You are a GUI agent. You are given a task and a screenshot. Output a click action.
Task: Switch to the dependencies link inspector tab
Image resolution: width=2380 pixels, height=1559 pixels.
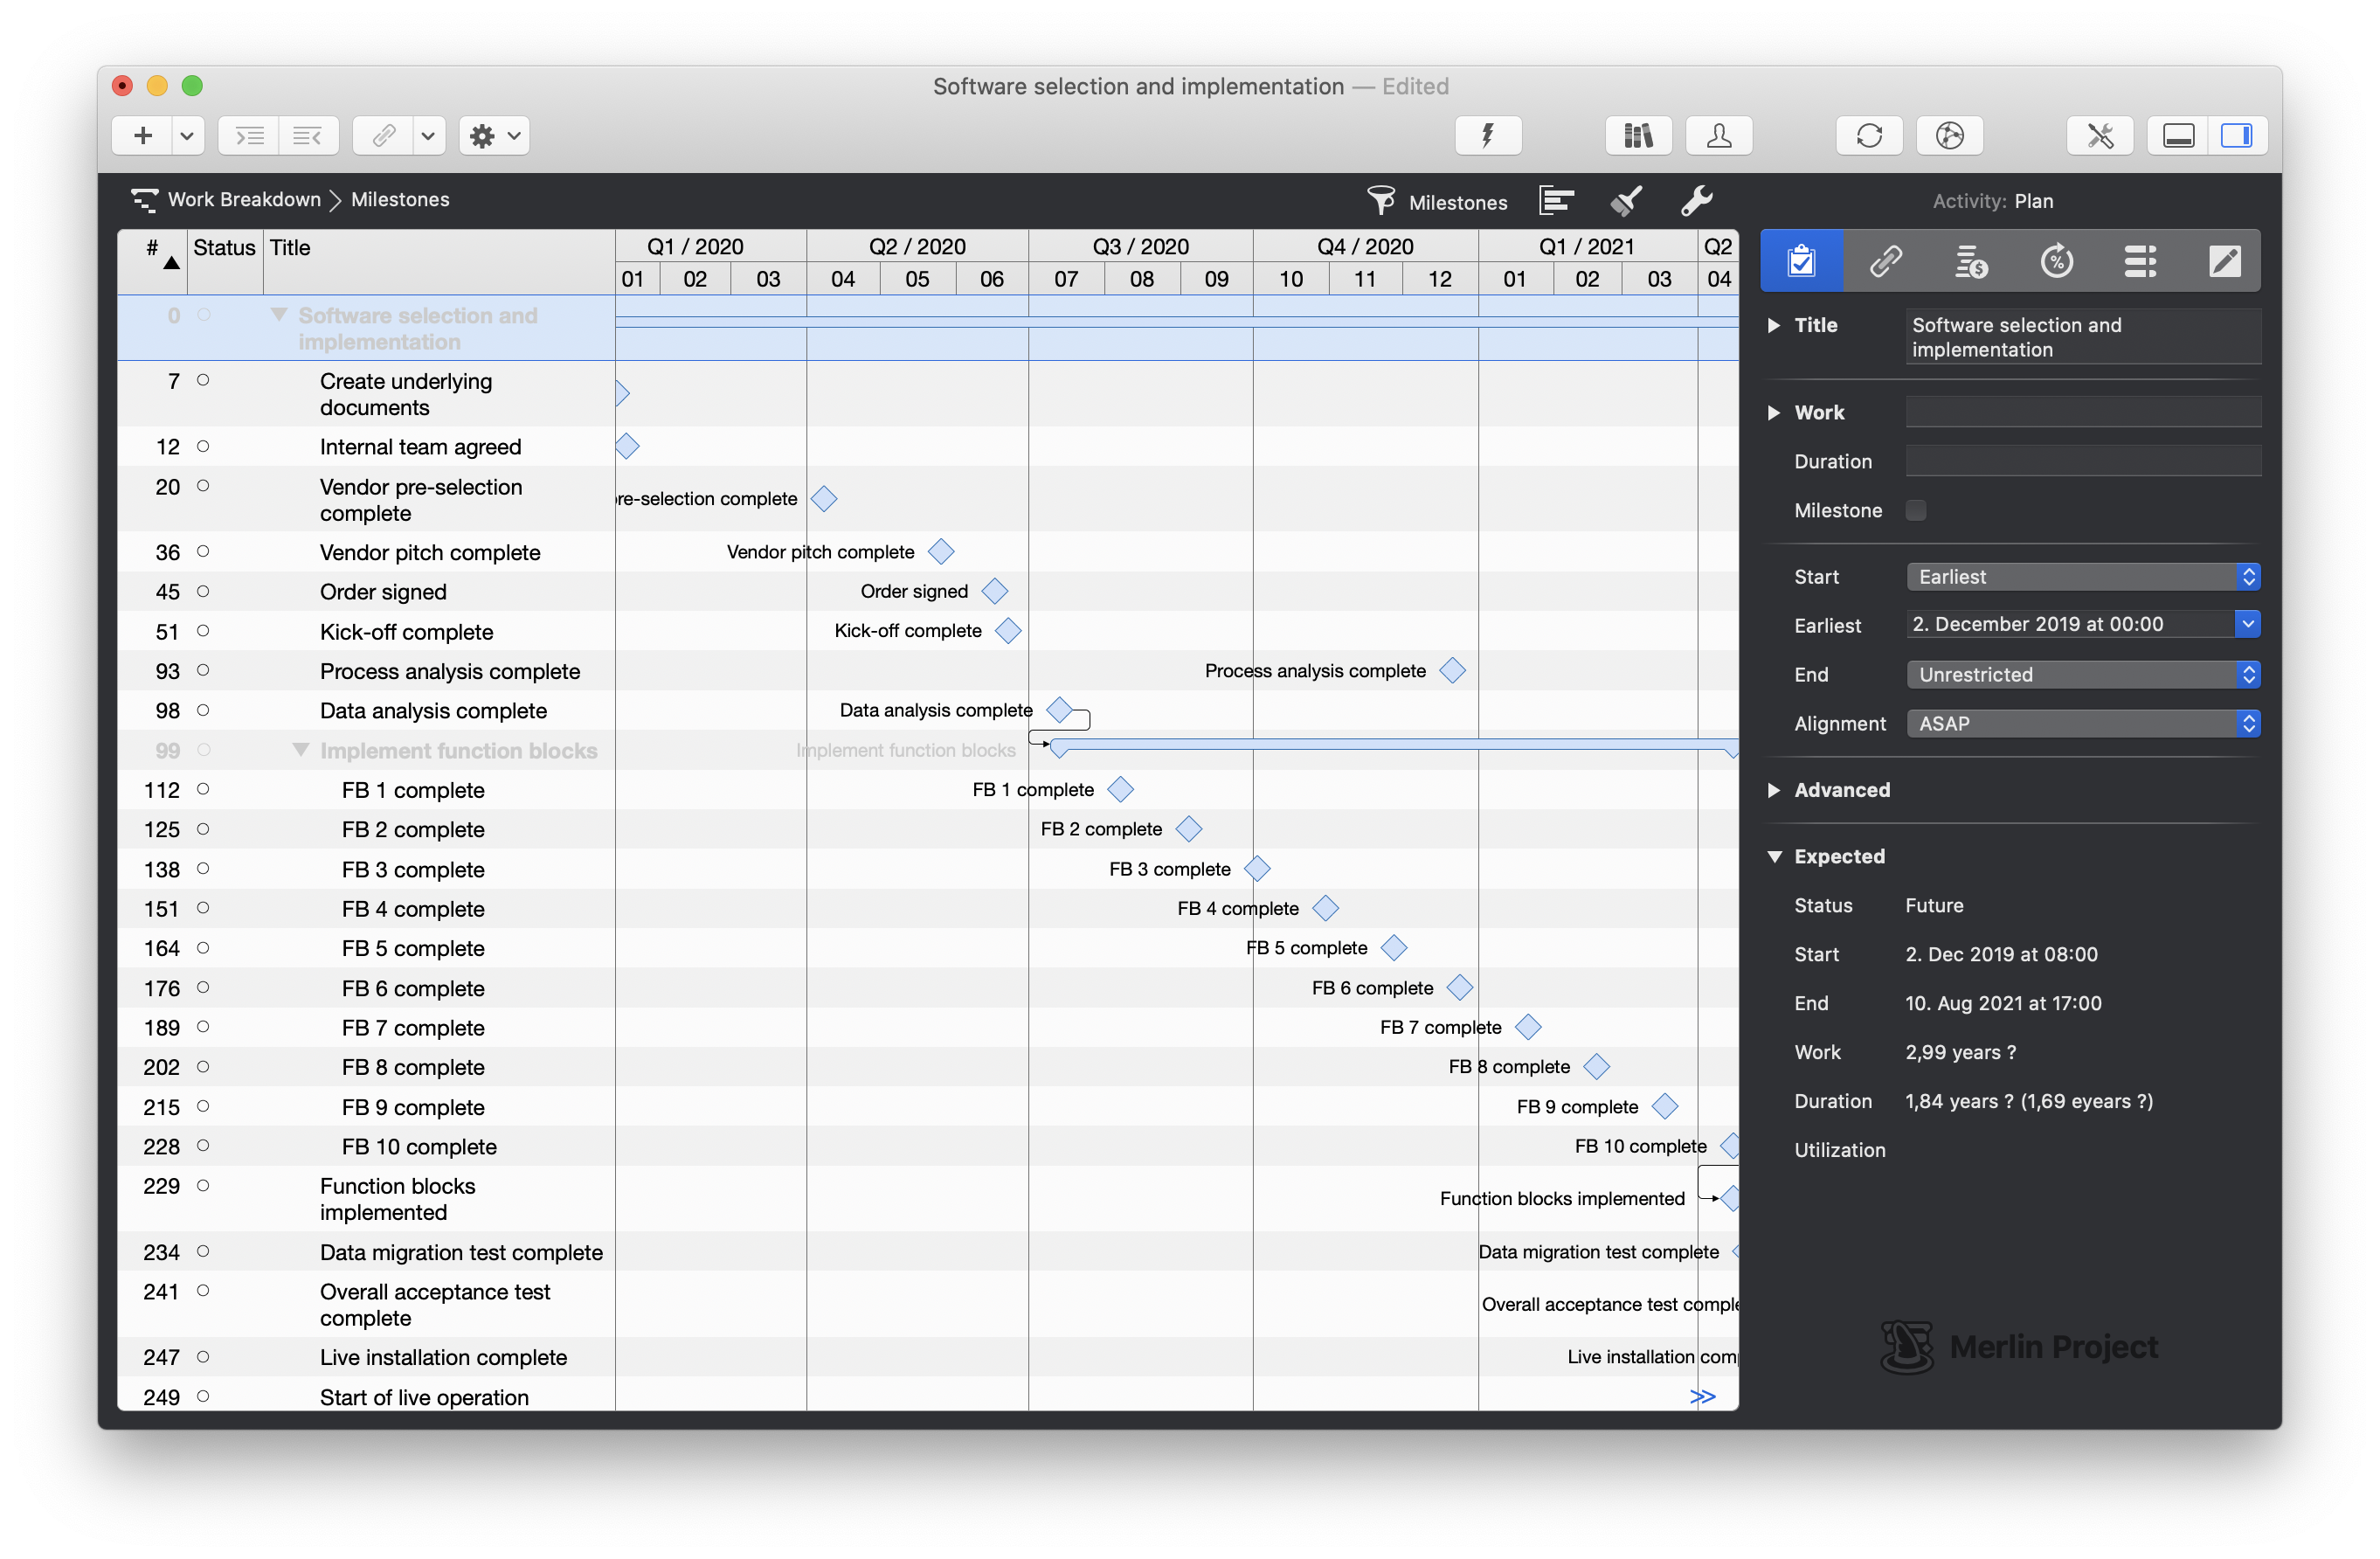point(1886,261)
